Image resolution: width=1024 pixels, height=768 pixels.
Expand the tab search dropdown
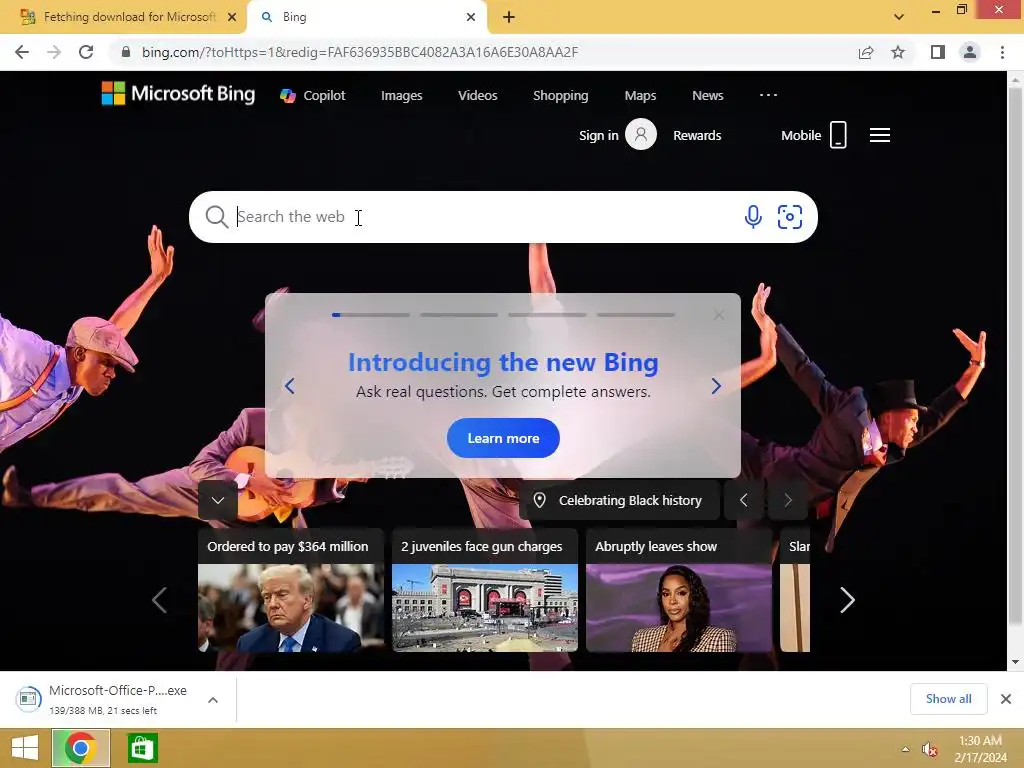click(x=899, y=17)
